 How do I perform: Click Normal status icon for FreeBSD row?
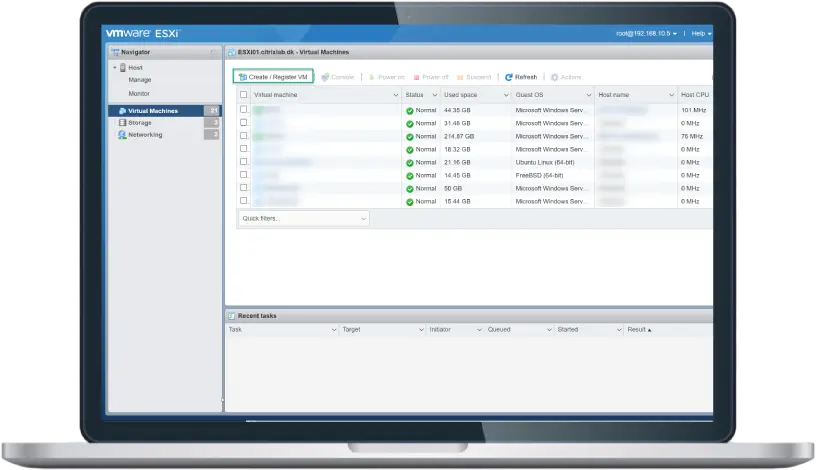tap(410, 176)
